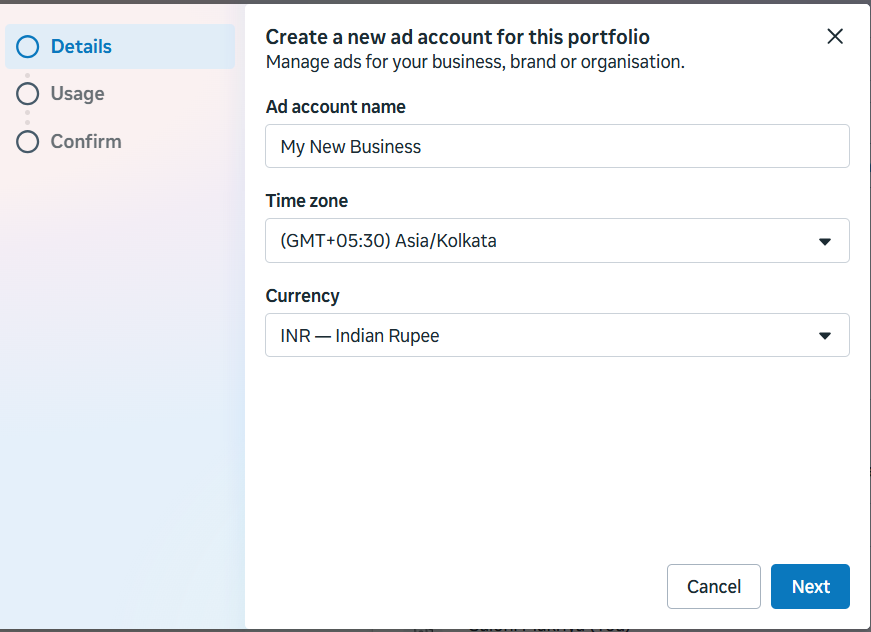
Task: Select the Usage step
Action: click(x=76, y=93)
